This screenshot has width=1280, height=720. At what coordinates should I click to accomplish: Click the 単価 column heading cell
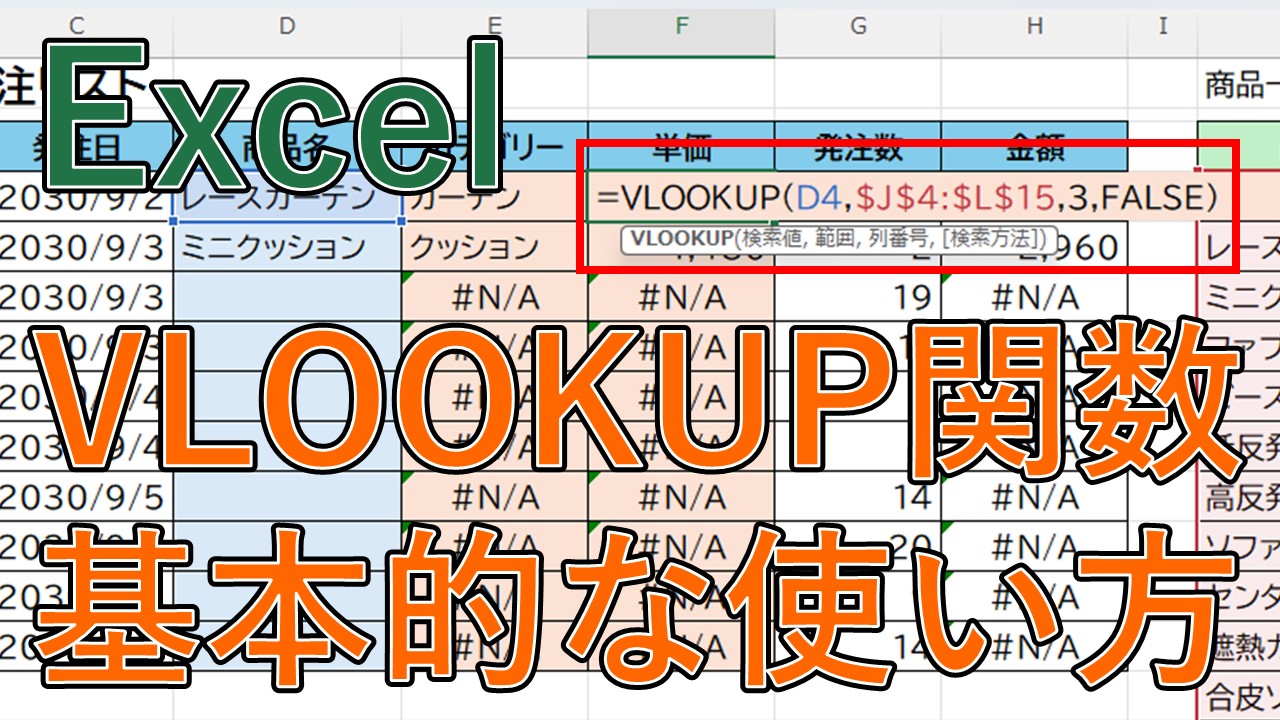(x=681, y=148)
